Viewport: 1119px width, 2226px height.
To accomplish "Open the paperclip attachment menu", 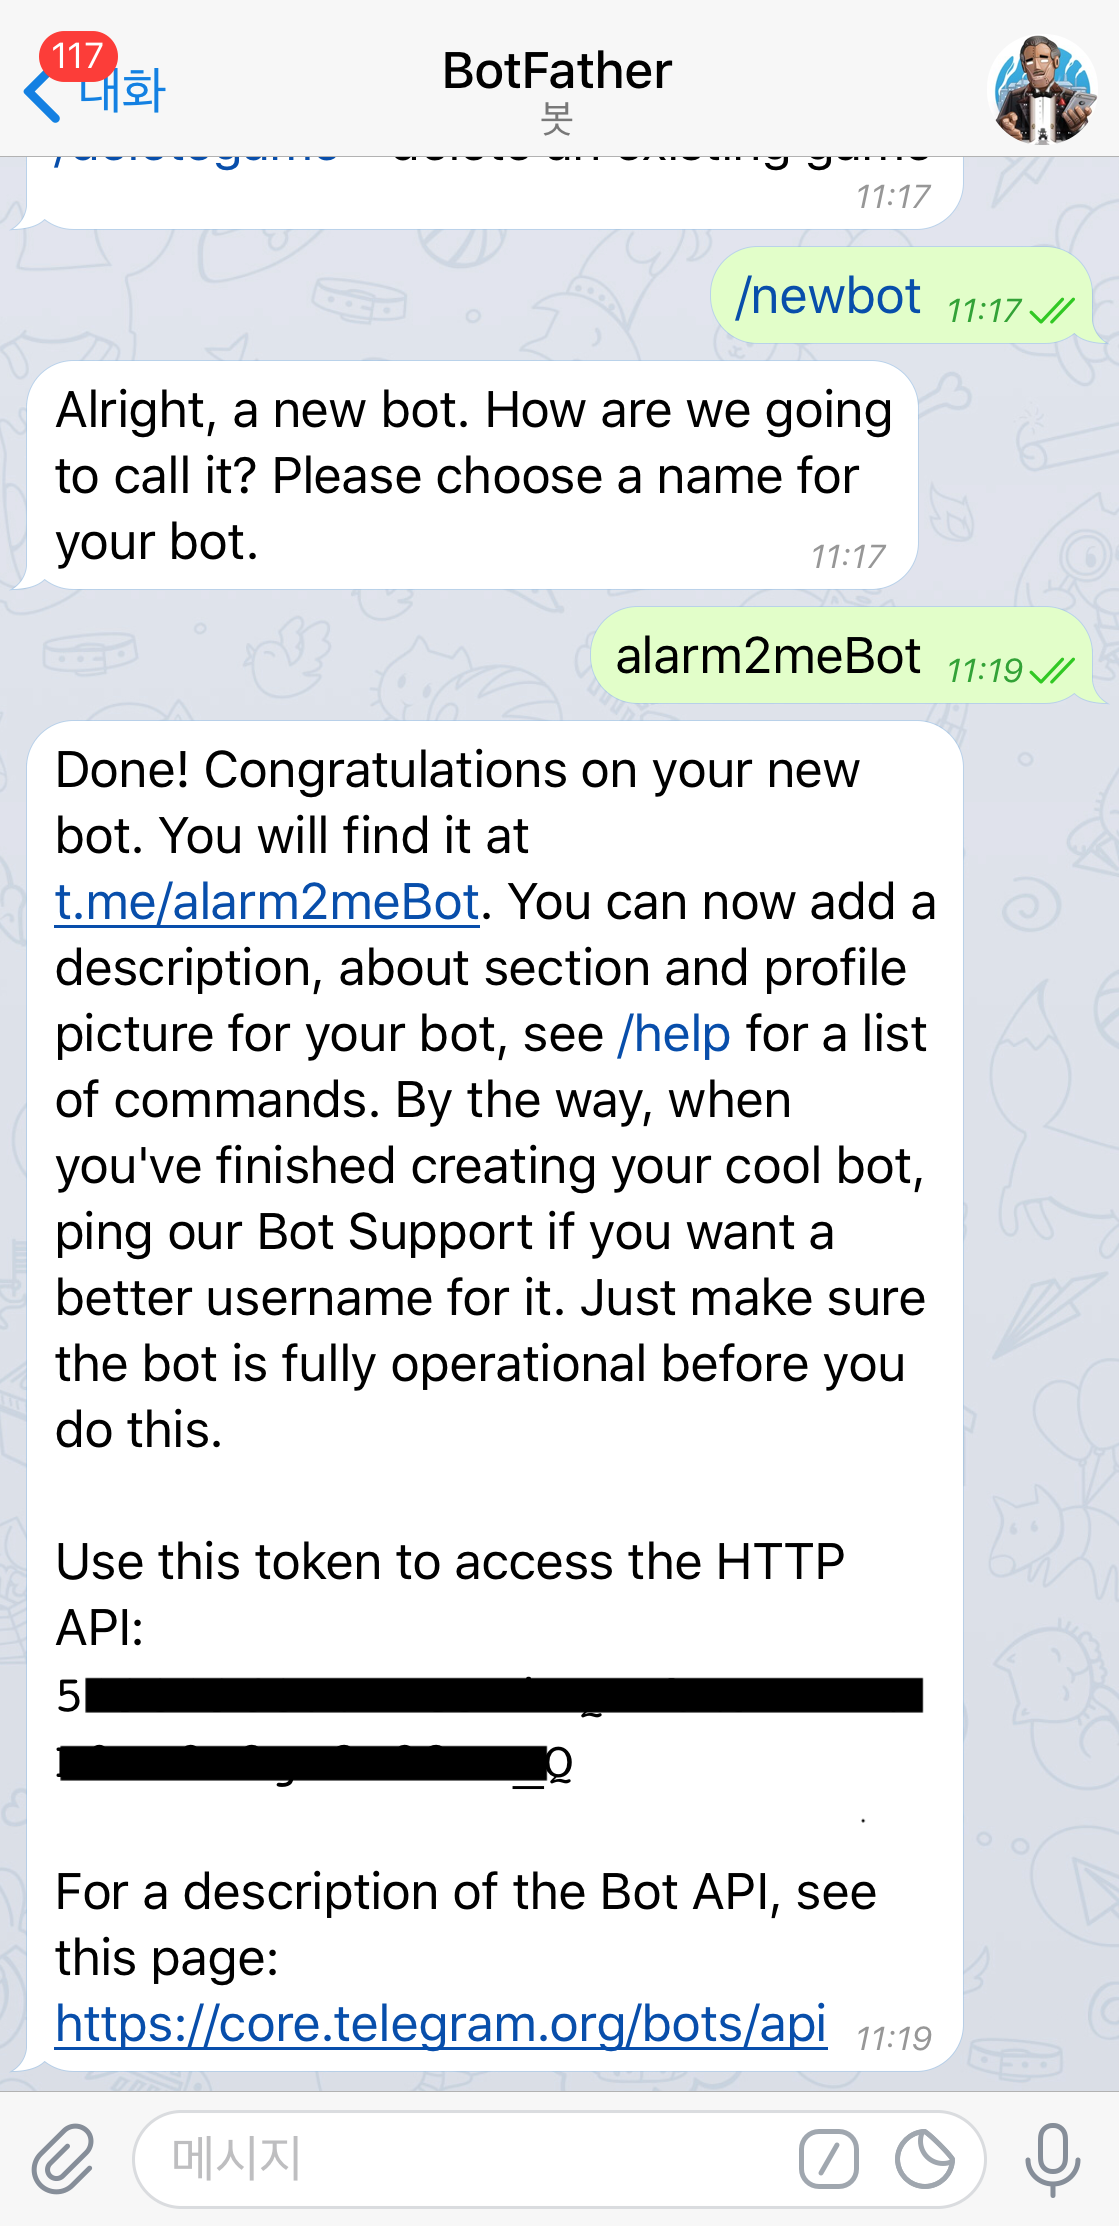I will [x=62, y=2158].
